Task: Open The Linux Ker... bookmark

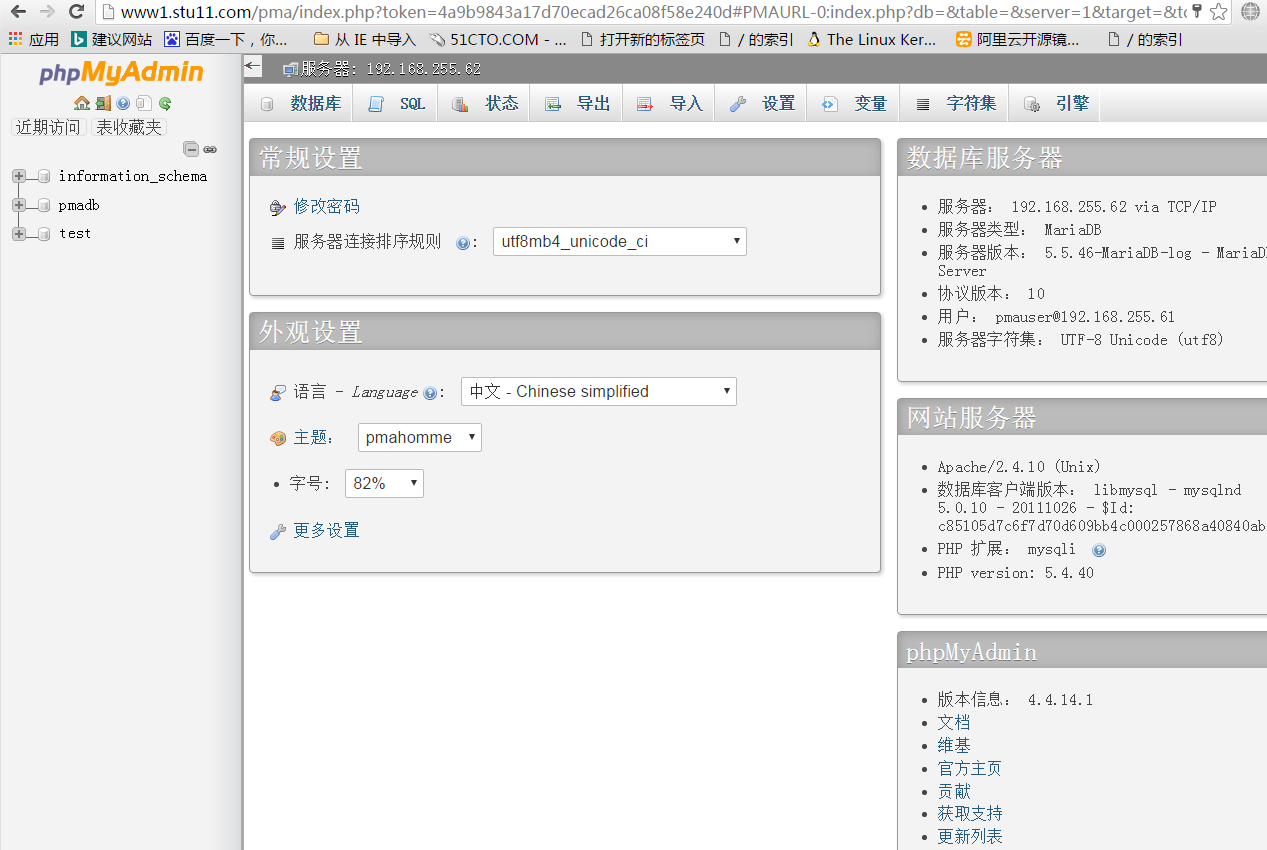Action: pos(871,40)
